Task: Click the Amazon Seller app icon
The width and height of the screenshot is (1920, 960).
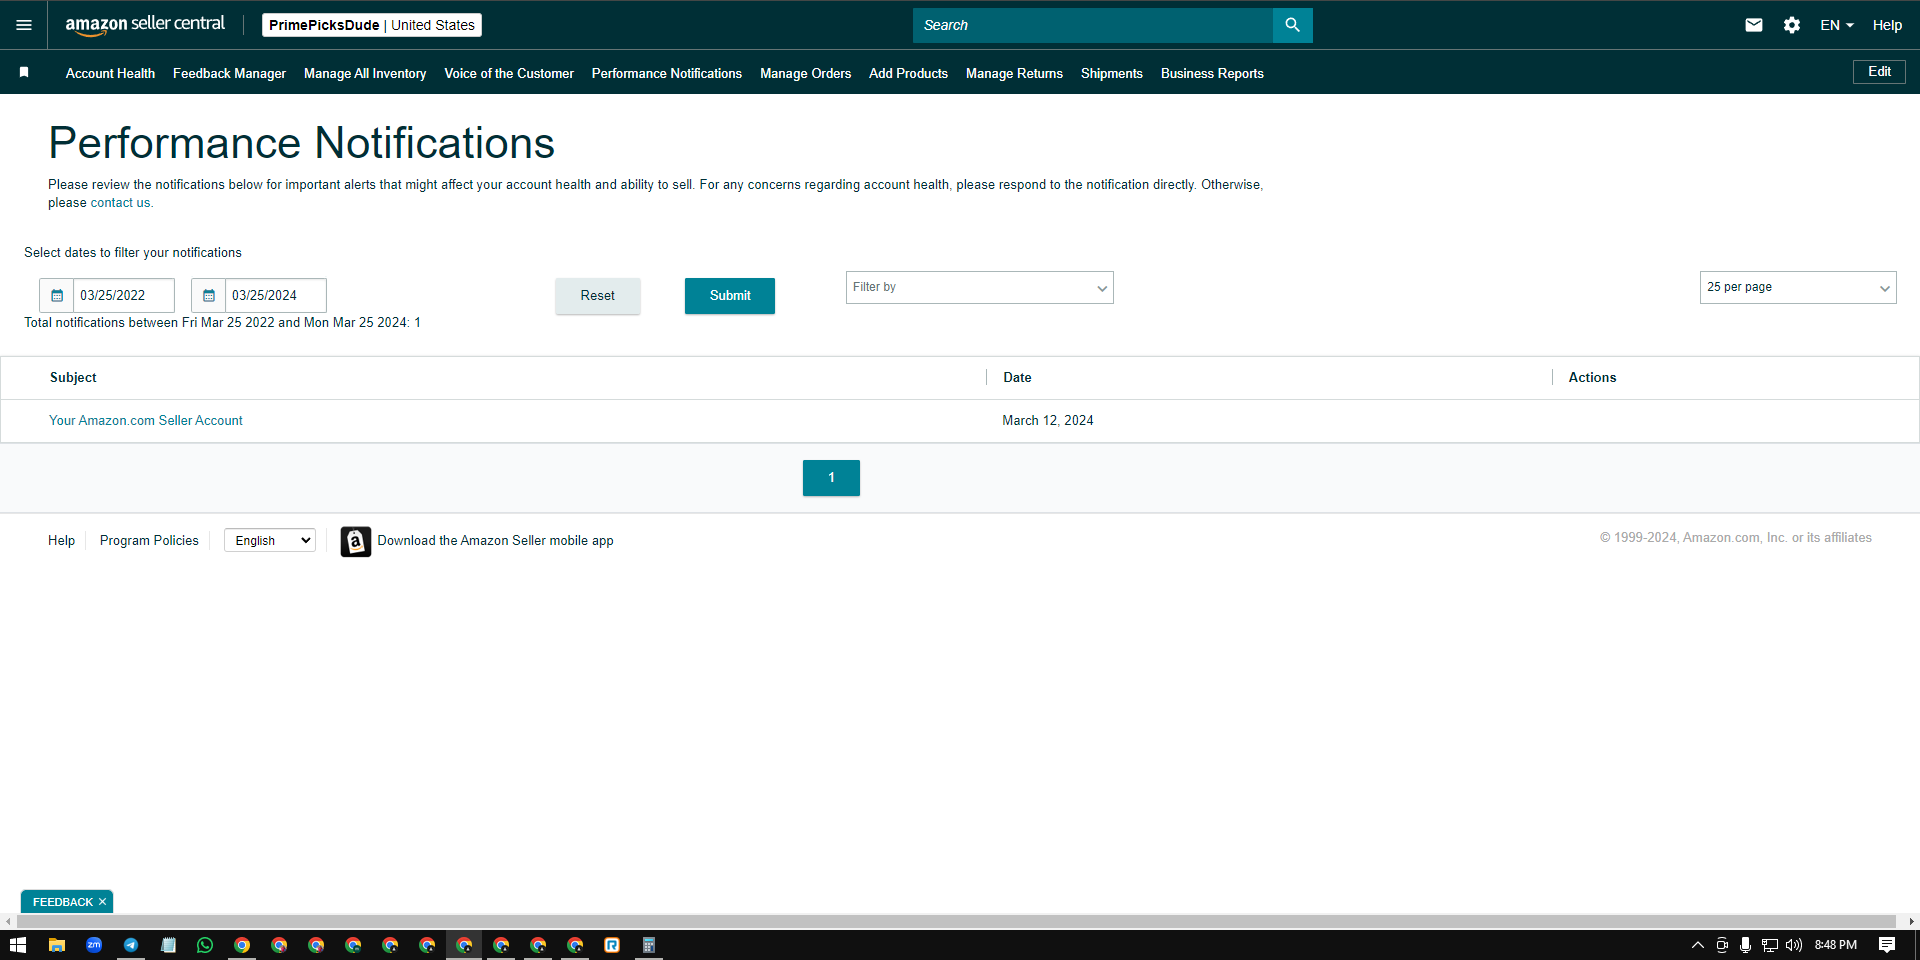Action: point(356,541)
